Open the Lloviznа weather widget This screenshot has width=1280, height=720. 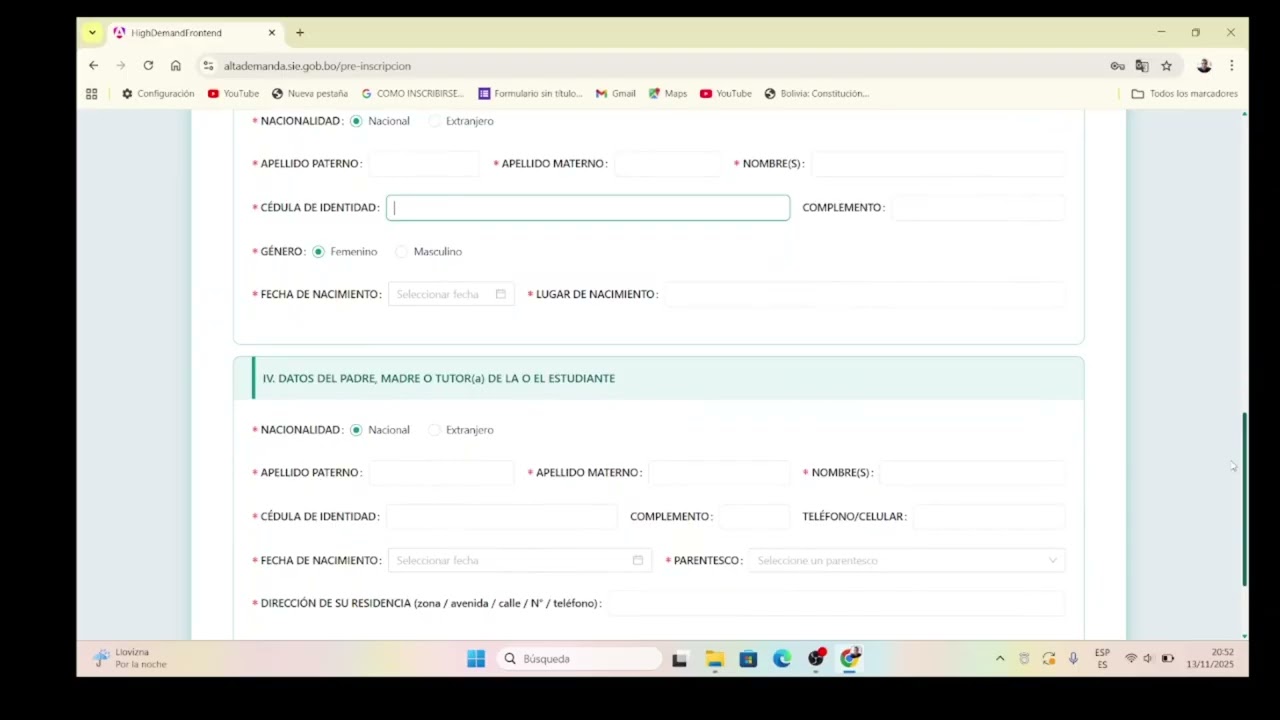pyautogui.click(x=130, y=658)
